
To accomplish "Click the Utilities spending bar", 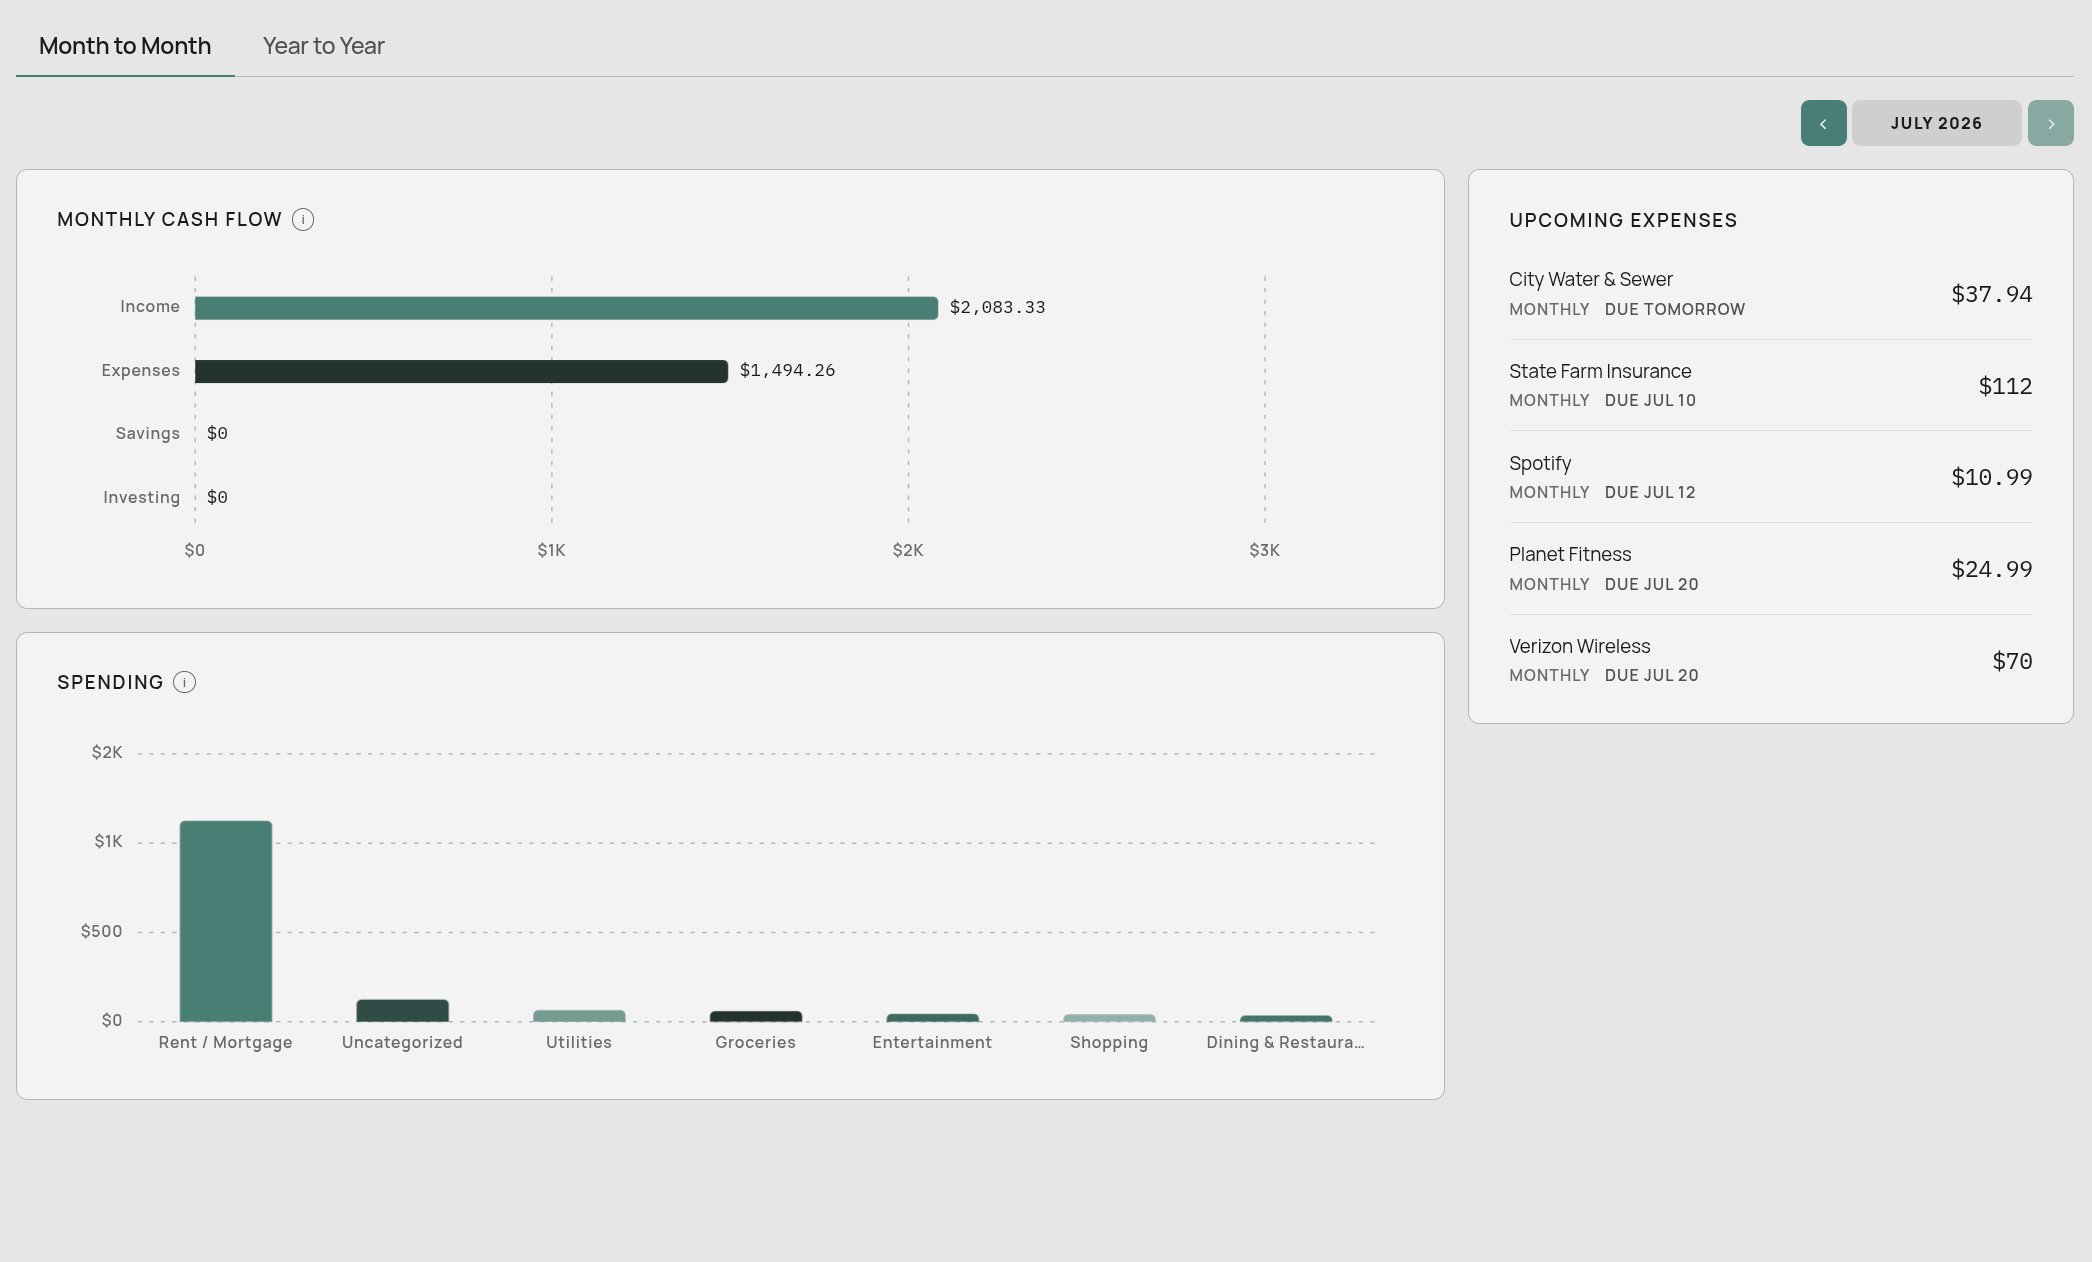I will [x=579, y=1015].
